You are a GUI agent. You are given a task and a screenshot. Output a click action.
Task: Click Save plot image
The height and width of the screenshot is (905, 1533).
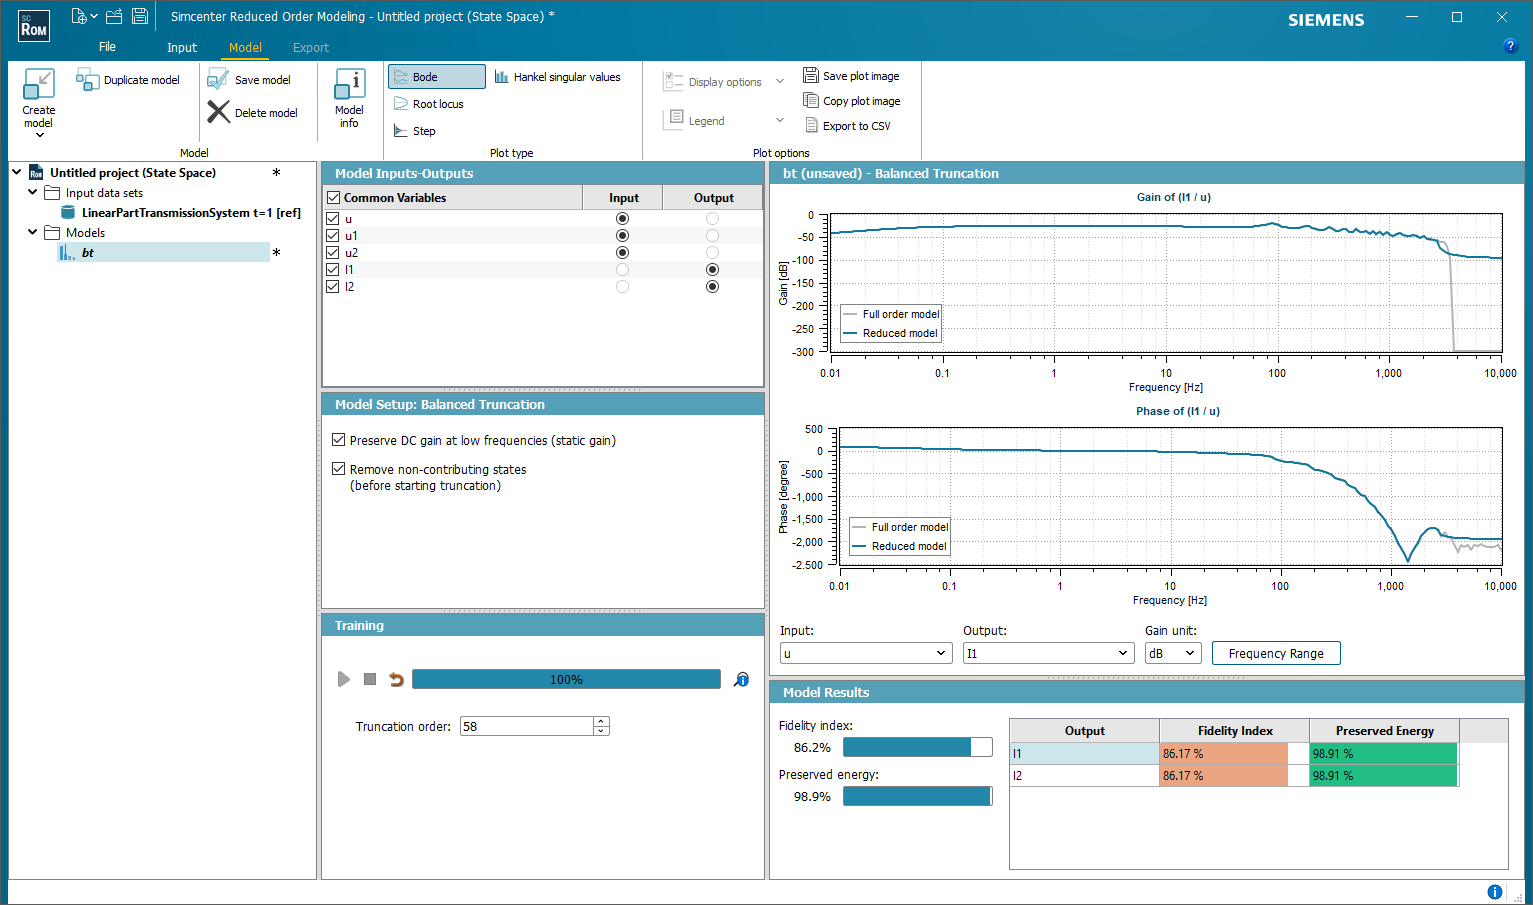(x=852, y=74)
